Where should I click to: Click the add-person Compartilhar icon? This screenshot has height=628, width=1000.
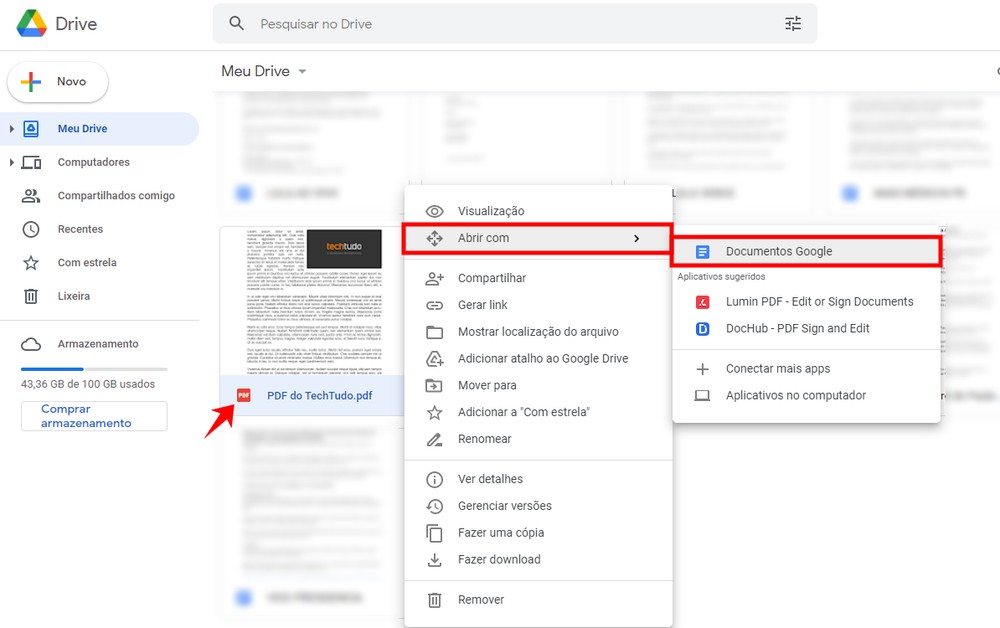pos(434,278)
